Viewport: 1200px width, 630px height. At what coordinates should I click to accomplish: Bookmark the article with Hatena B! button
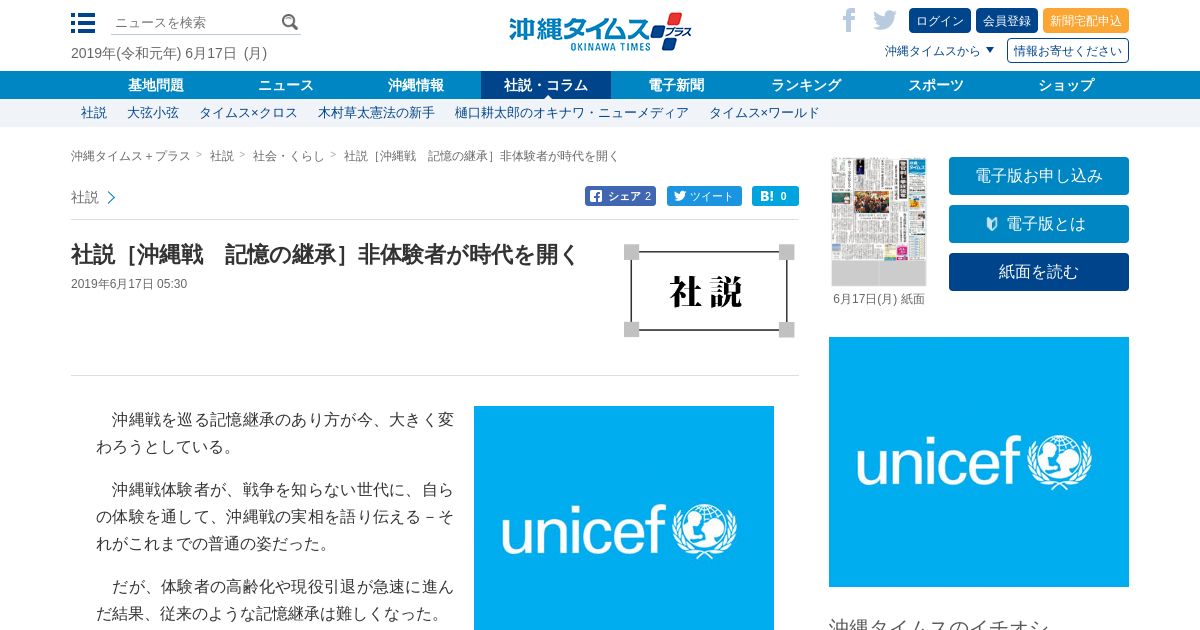tap(775, 196)
